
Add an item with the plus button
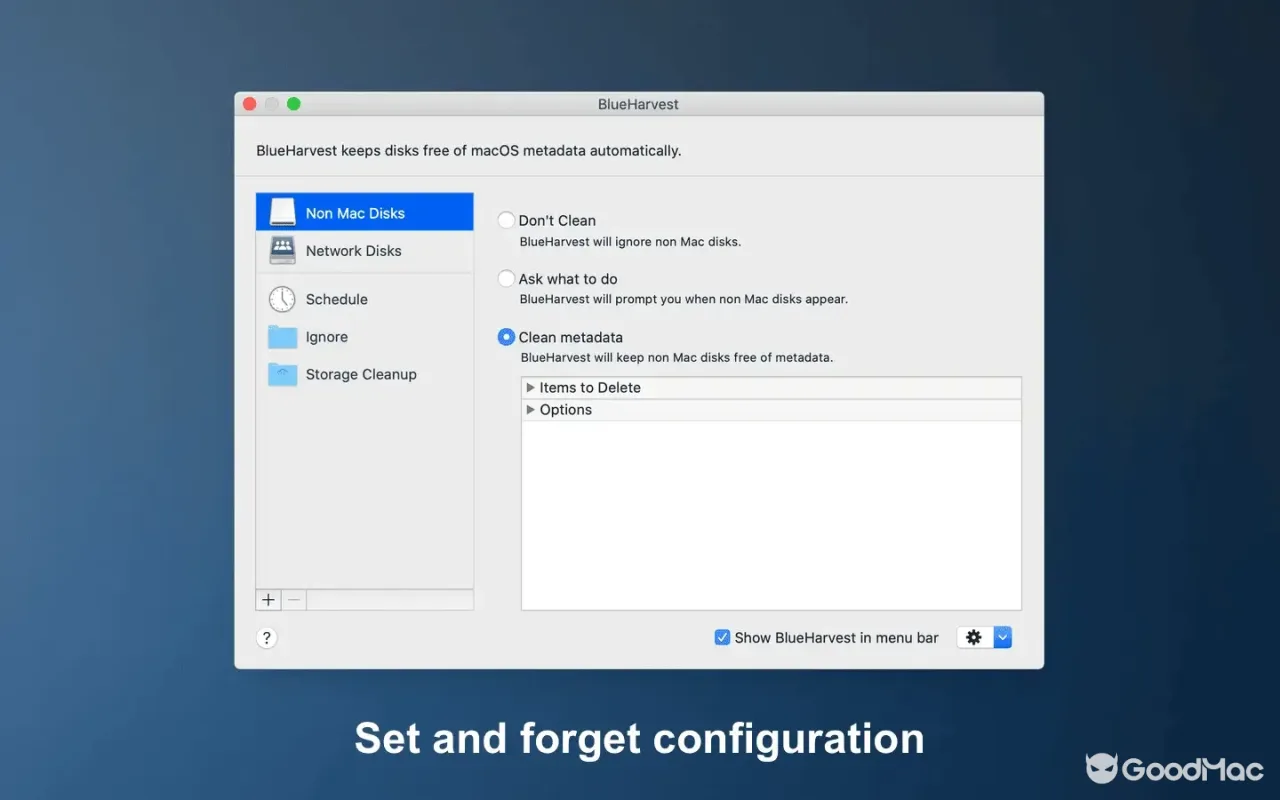tap(268, 600)
